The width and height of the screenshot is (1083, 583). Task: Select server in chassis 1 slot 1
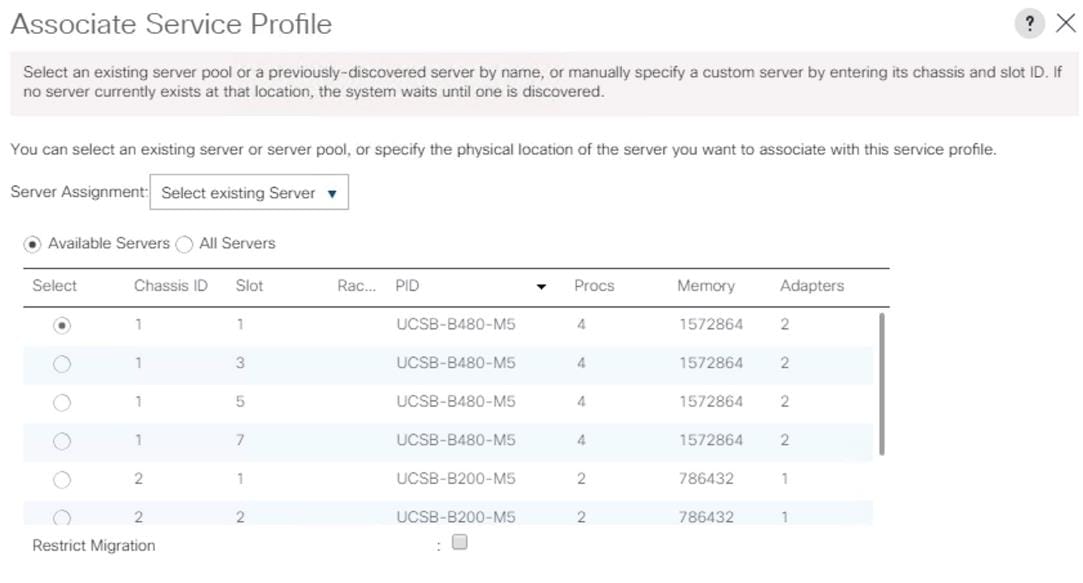point(62,325)
